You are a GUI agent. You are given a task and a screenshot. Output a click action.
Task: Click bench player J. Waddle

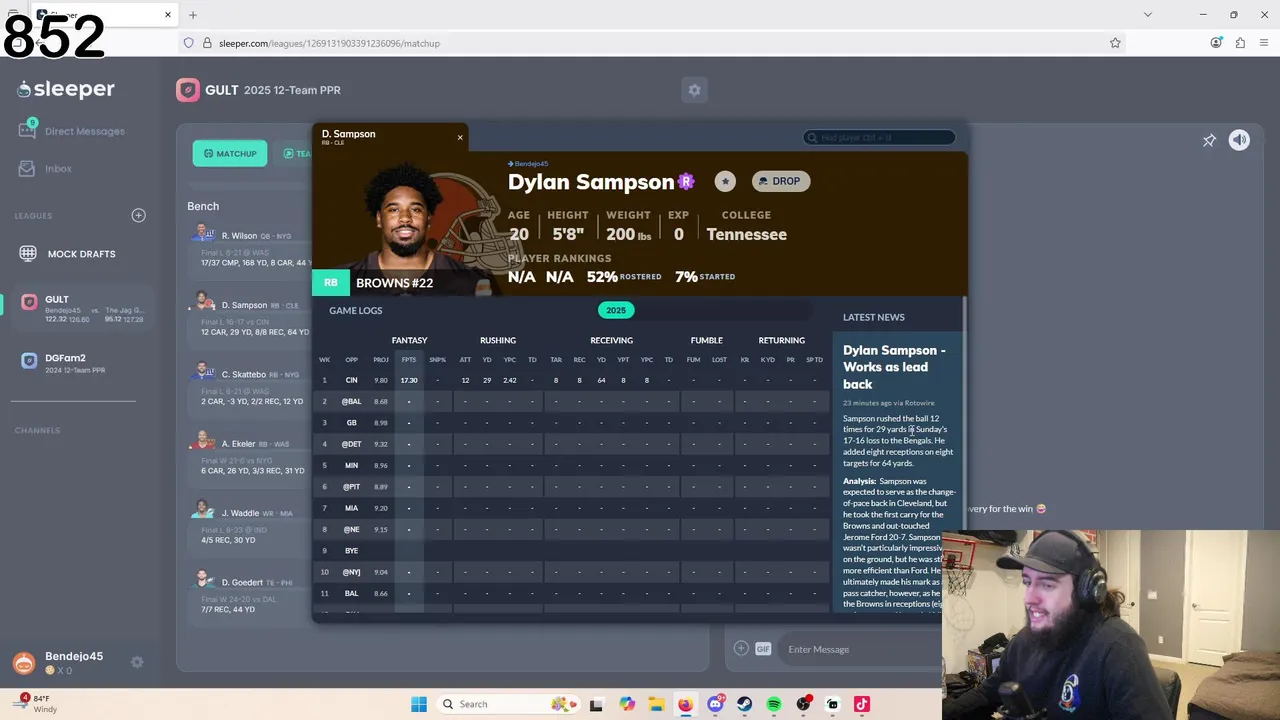click(x=250, y=525)
